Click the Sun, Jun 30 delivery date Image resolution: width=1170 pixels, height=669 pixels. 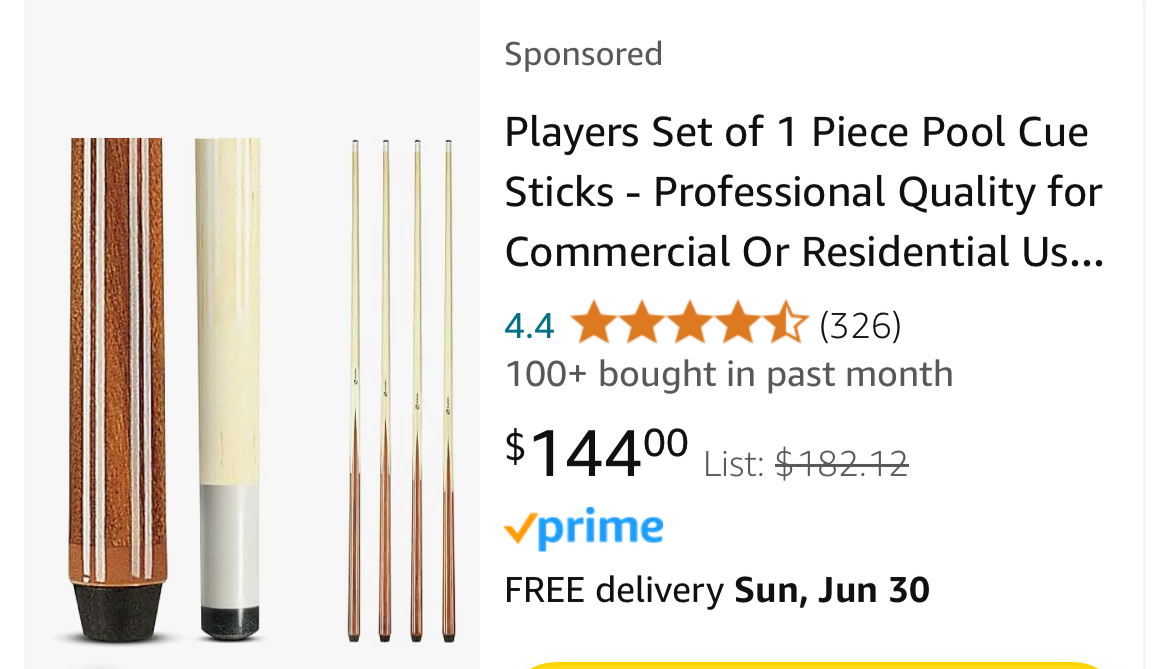pyautogui.click(x=832, y=590)
